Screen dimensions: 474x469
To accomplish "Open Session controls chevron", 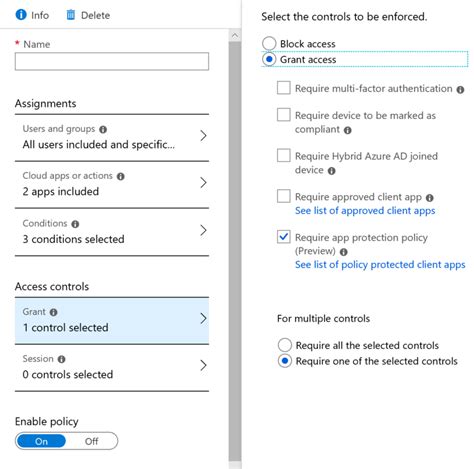I will tap(203, 365).
